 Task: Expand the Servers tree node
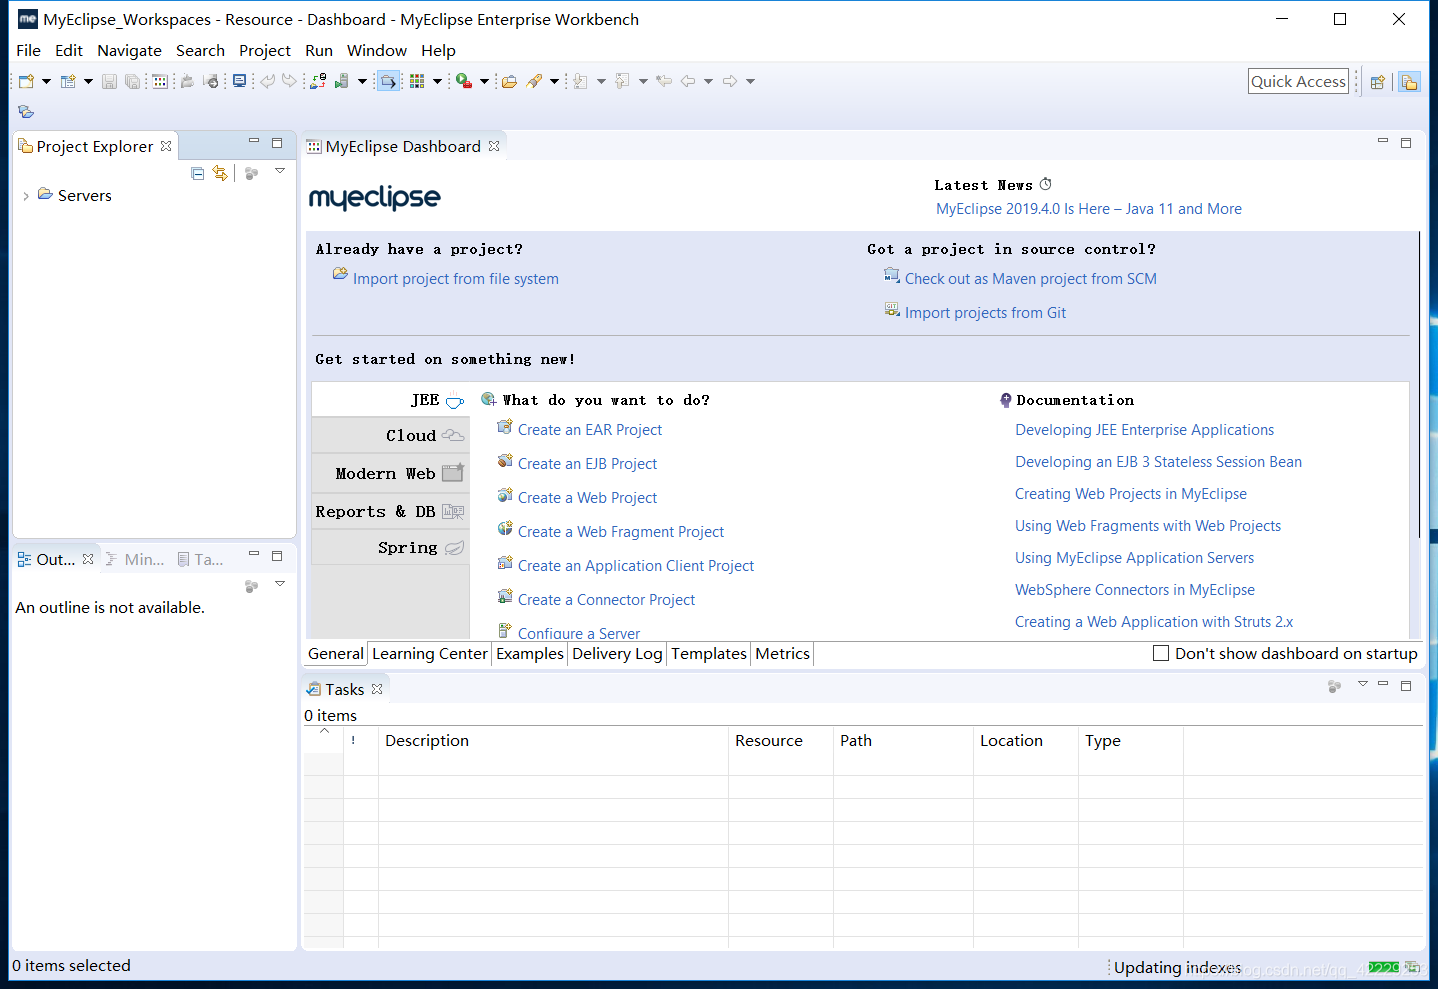[25, 196]
